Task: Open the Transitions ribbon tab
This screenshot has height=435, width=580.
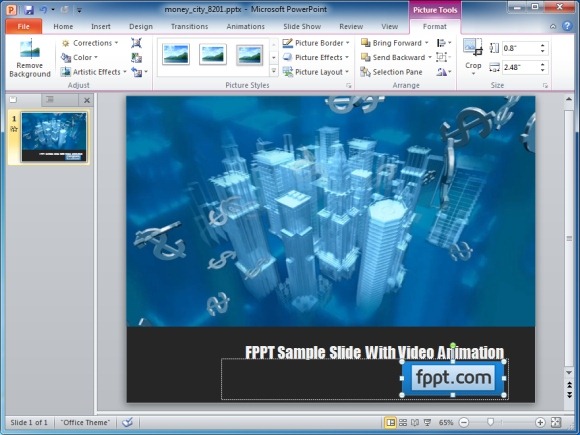Action: click(189, 27)
